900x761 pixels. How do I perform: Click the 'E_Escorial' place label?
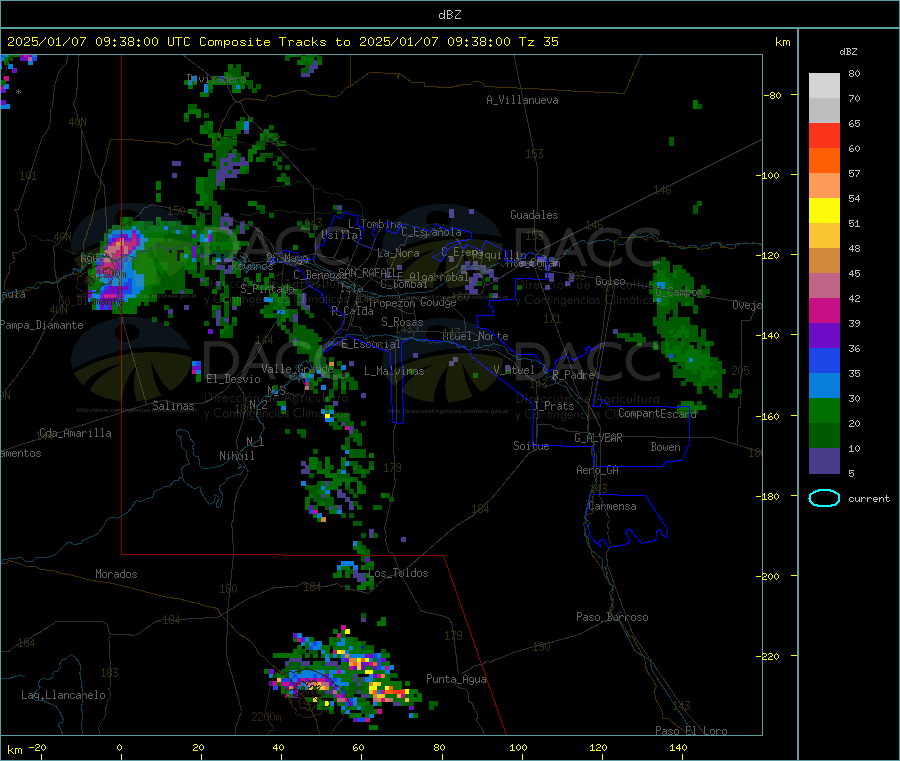pos(370,344)
